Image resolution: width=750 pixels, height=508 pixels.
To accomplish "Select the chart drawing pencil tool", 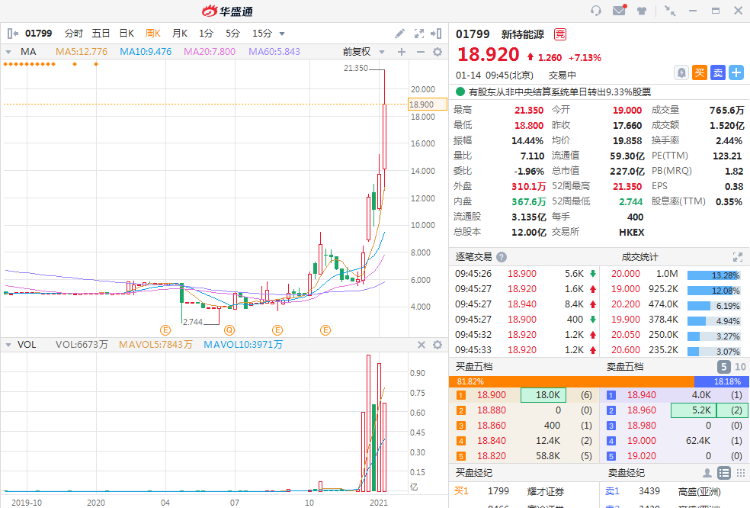I will pos(399,33).
